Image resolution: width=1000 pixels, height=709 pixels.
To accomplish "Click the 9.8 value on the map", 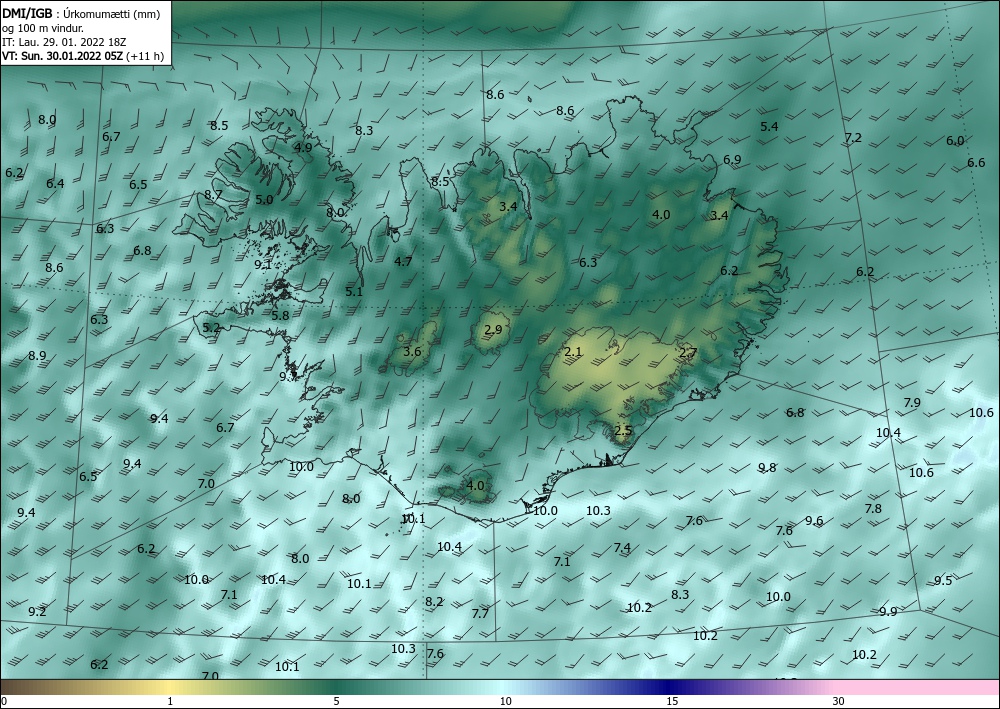I will click(x=767, y=468).
